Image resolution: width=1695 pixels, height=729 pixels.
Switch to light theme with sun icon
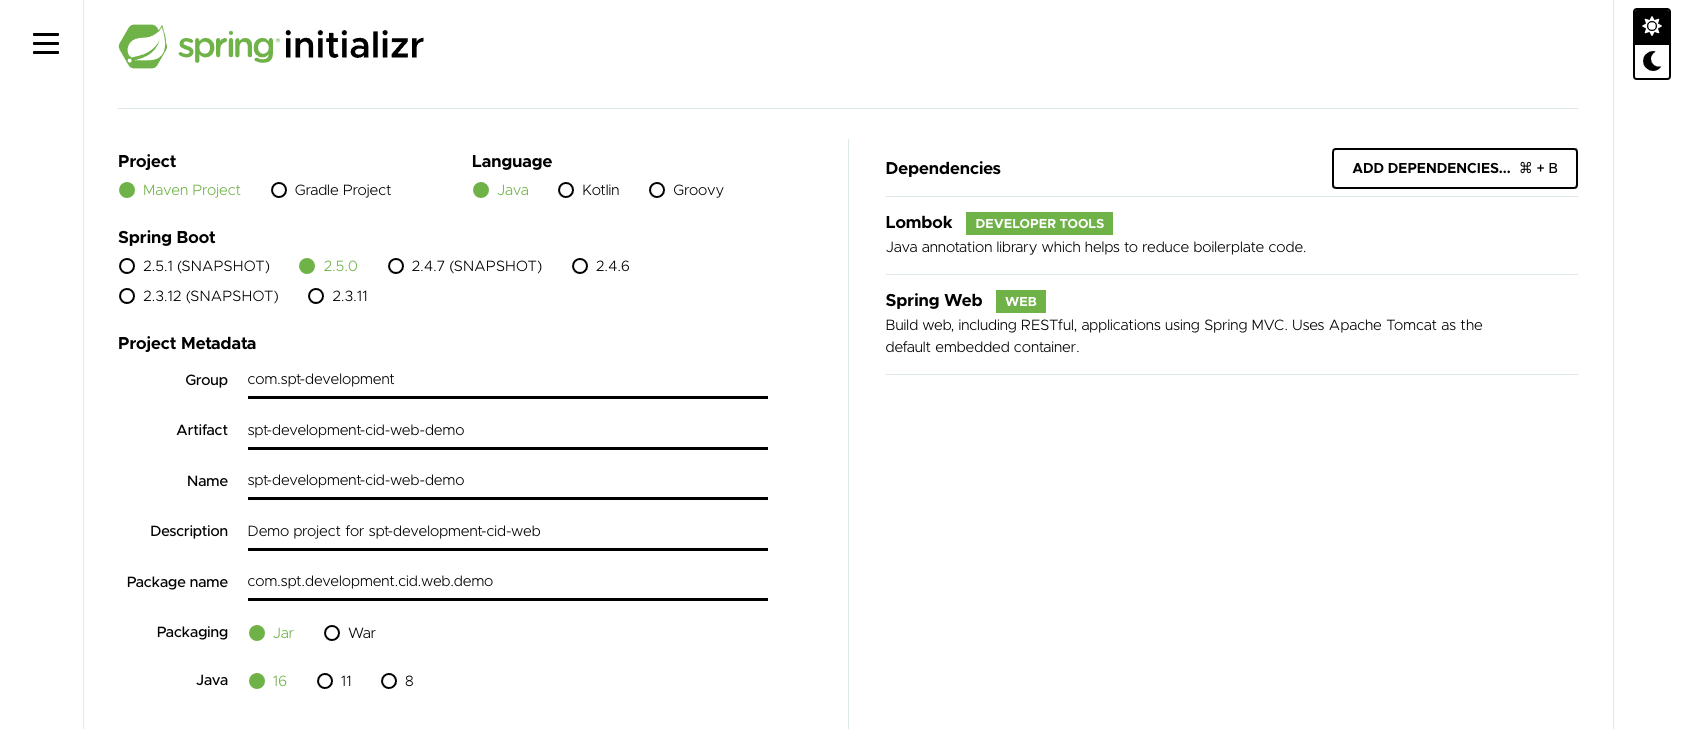pos(1652,26)
